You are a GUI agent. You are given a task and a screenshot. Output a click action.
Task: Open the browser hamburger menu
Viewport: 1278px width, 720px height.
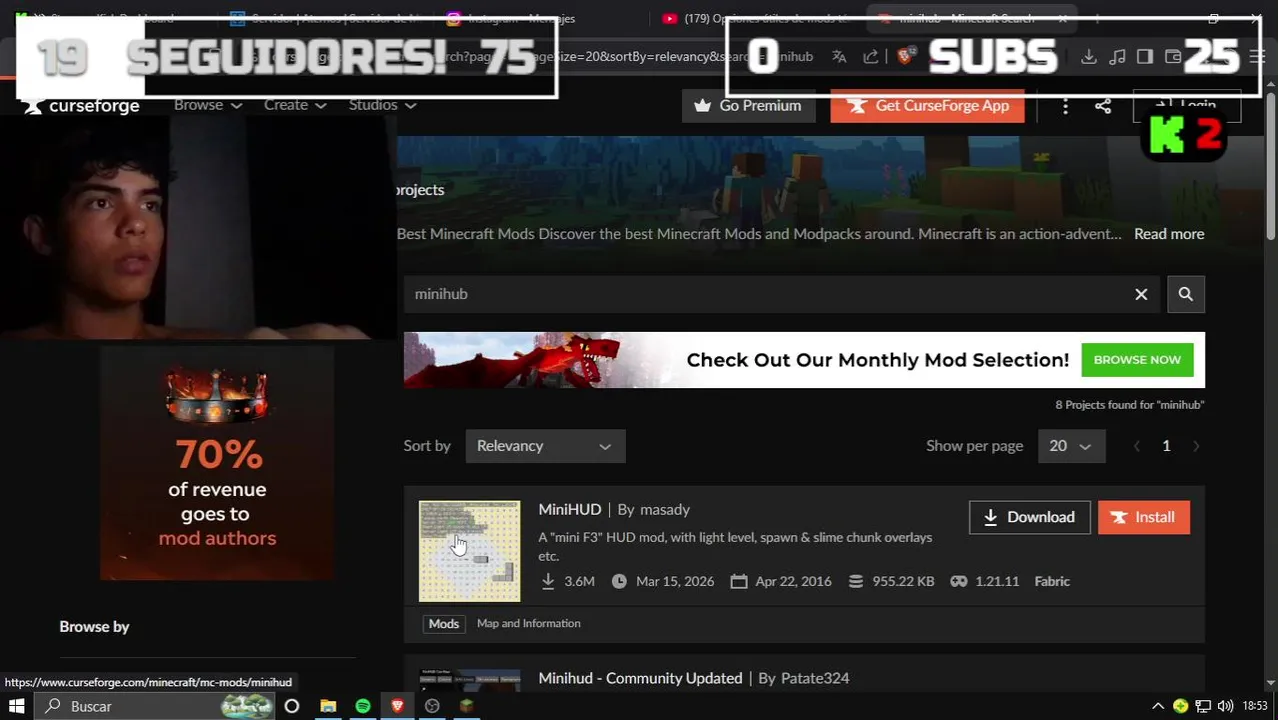1258,57
